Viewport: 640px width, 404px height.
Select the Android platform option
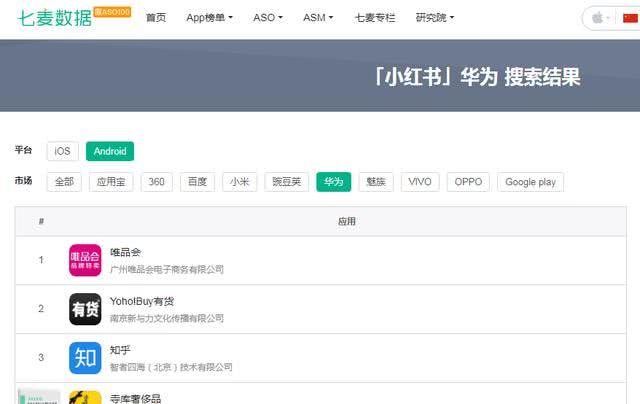pos(110,151)
